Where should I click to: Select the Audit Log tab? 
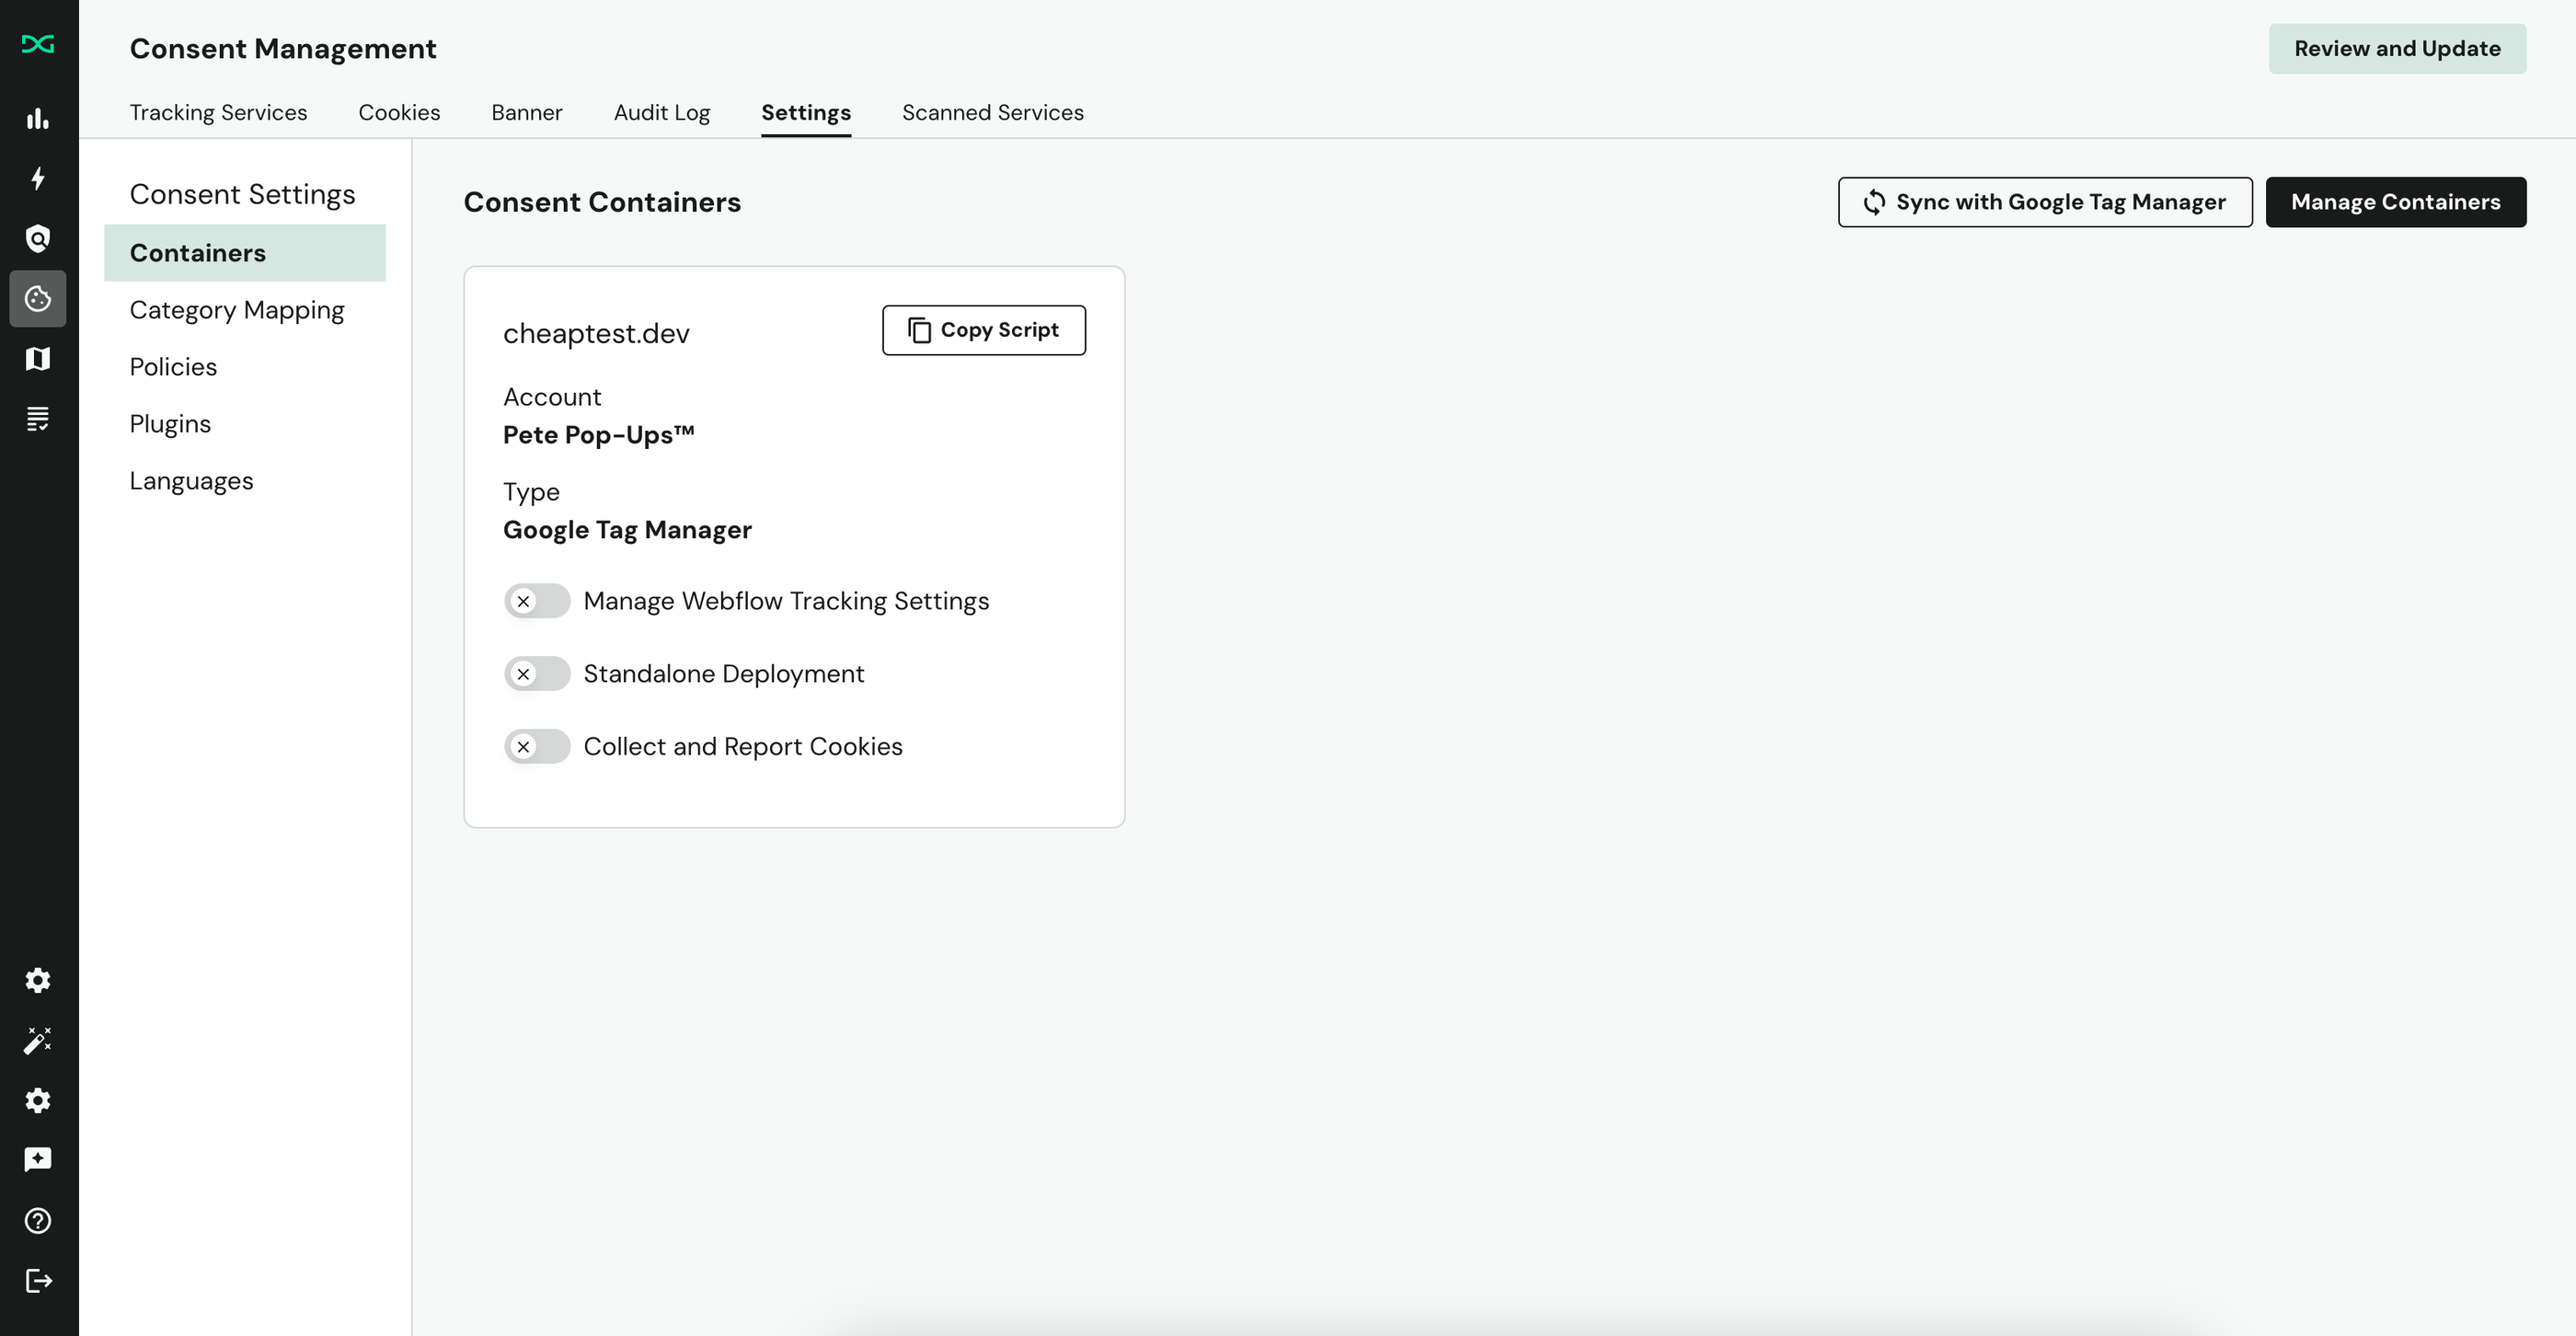(x=661, y=112)
